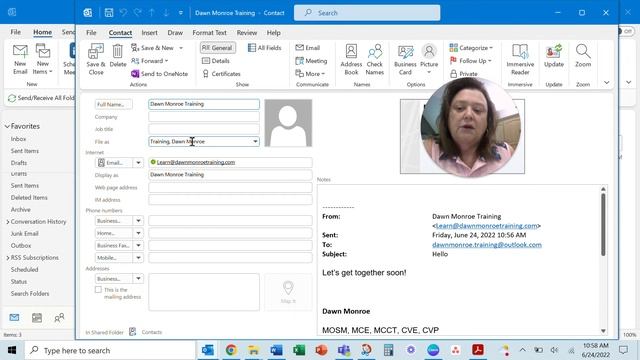This screenshot has height=360, width=640.
Task: Open Business address type dropdown arrow
Action: pos(138,279)
